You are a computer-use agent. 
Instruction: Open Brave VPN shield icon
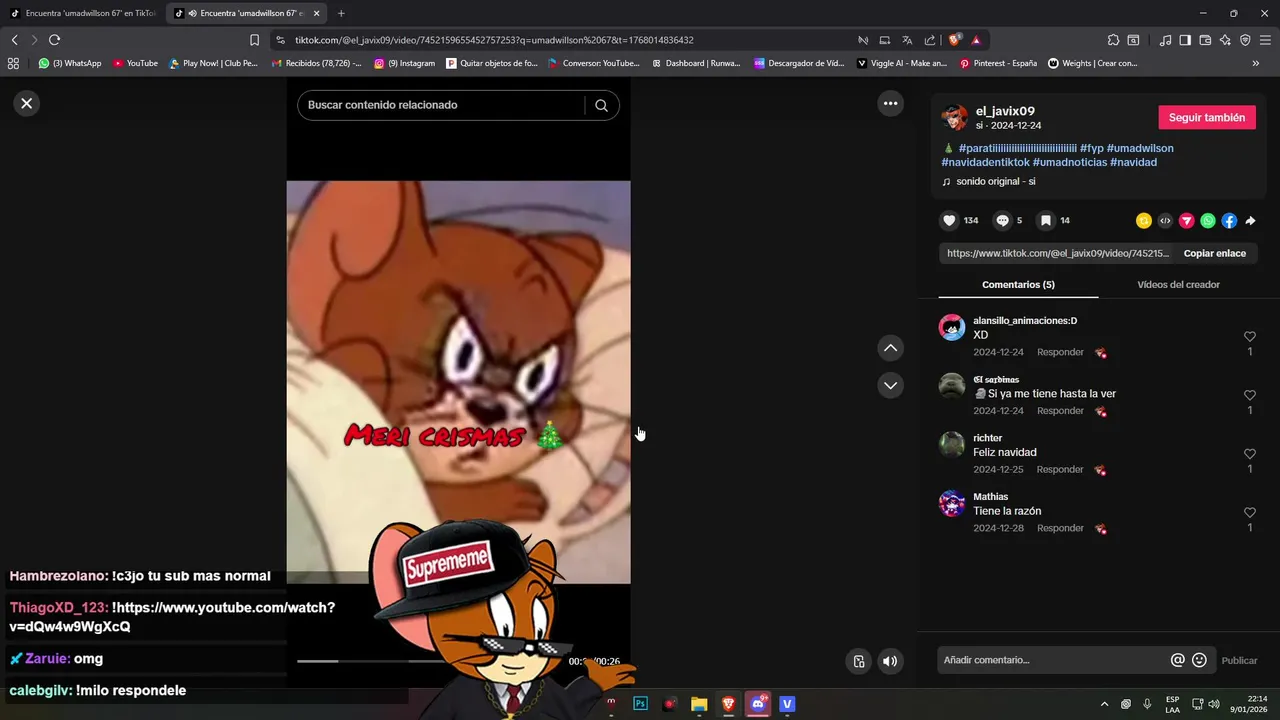coord(1245,40)
